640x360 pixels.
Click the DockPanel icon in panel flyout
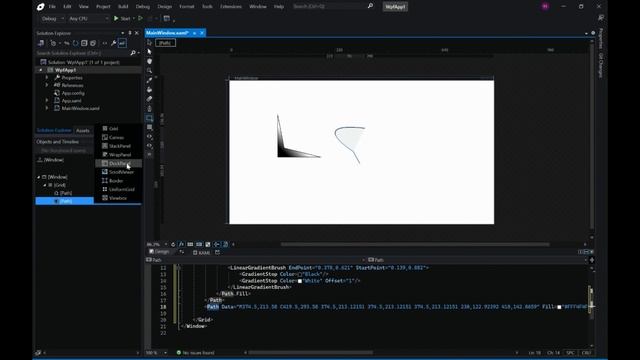(105, 163)
